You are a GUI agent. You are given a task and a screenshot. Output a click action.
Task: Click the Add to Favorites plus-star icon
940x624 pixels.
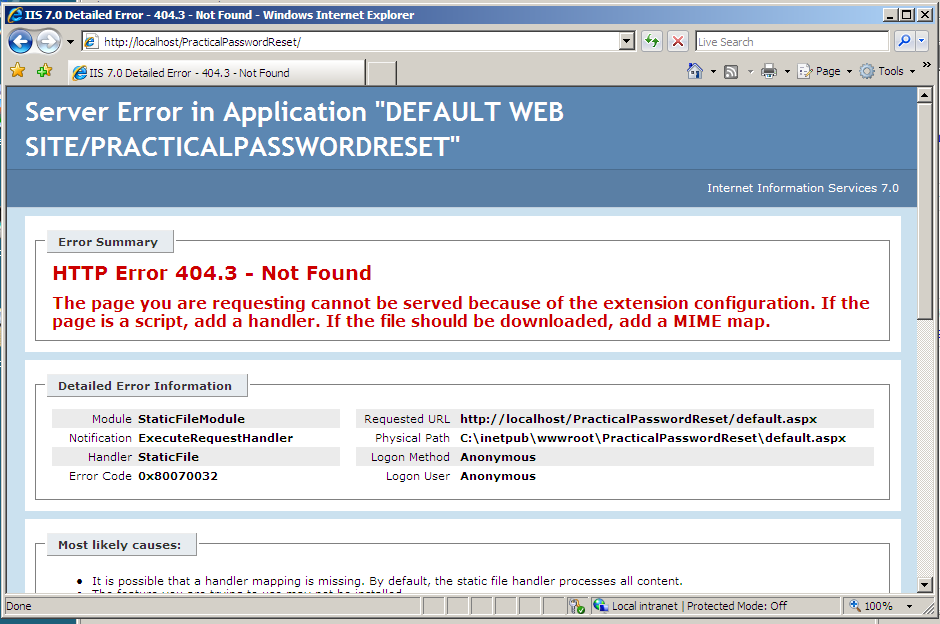point(43,71)
